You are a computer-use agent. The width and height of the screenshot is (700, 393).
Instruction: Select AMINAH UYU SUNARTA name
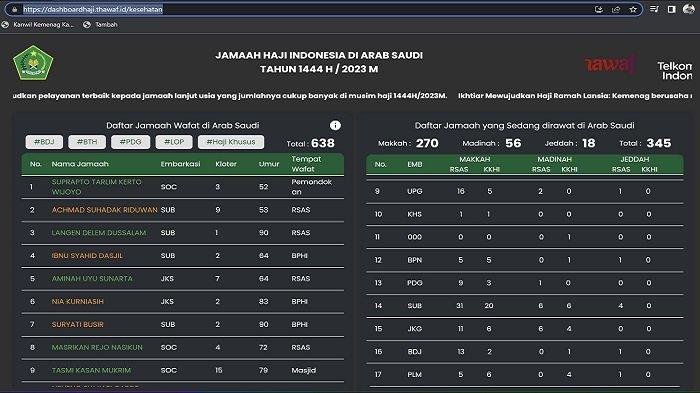click(x=92, y=279)
